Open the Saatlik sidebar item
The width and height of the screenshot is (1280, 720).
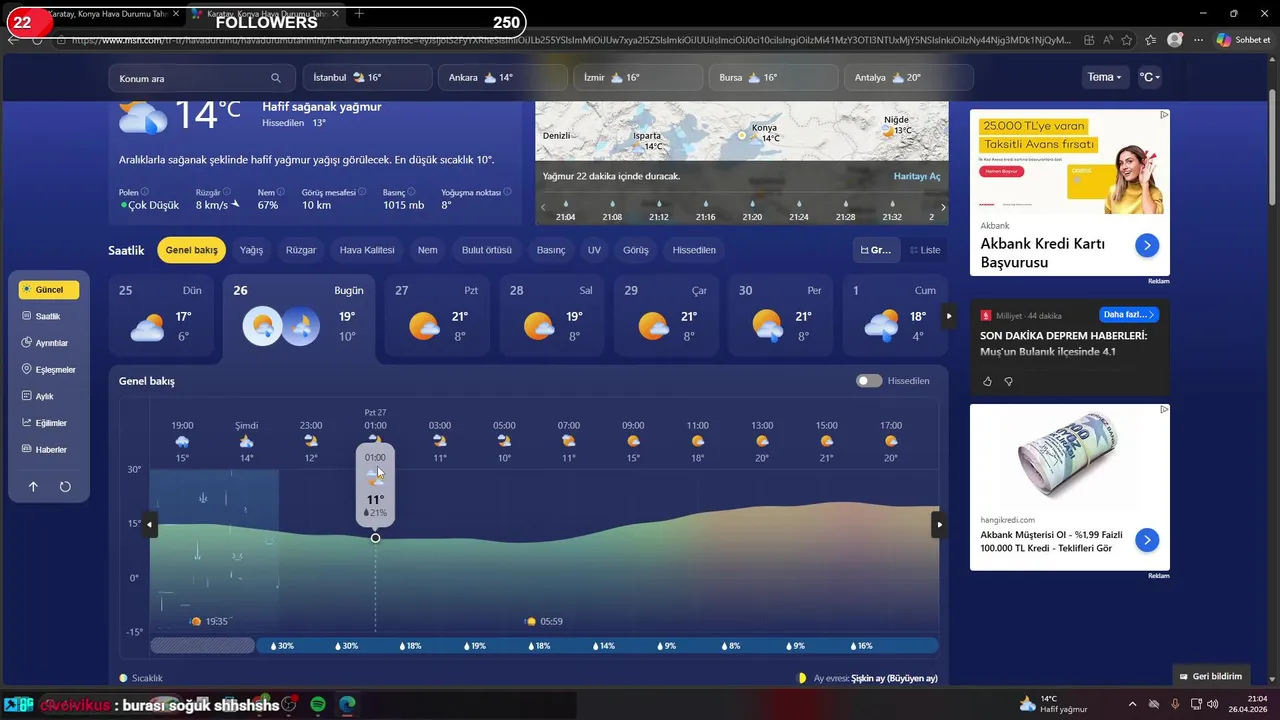pyautogui.click(x=49, y=316)
